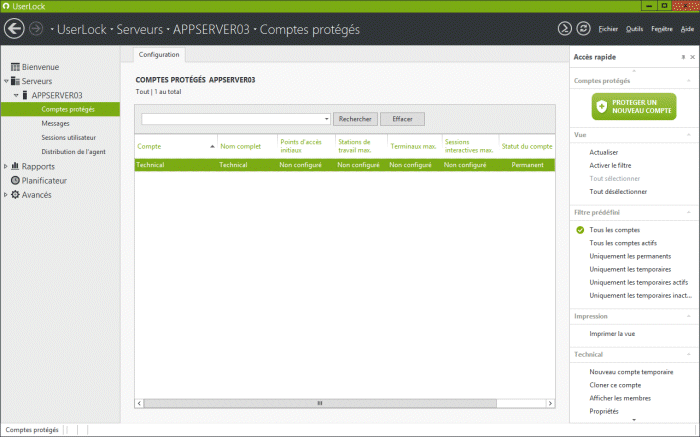Image resolution: width=700 pixels, height=437 pixels.
Task: Click Protéger un nouveau compte button
Action: pyautogui.click(x=634, y=107)
